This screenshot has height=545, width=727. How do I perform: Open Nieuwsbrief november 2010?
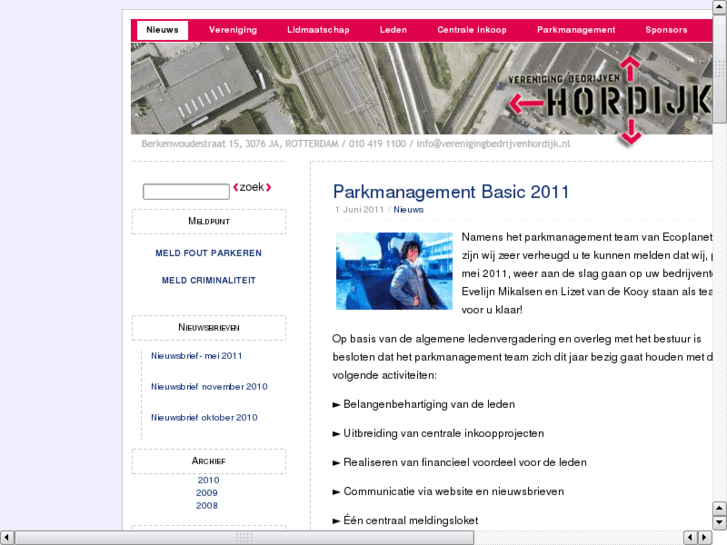pyautogui.click(x=209, y=387)
